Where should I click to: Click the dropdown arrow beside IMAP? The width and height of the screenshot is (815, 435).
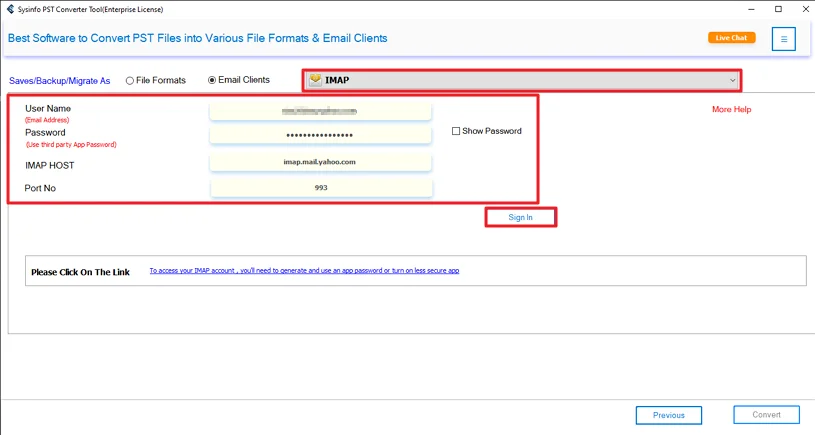tap(732, 81)
